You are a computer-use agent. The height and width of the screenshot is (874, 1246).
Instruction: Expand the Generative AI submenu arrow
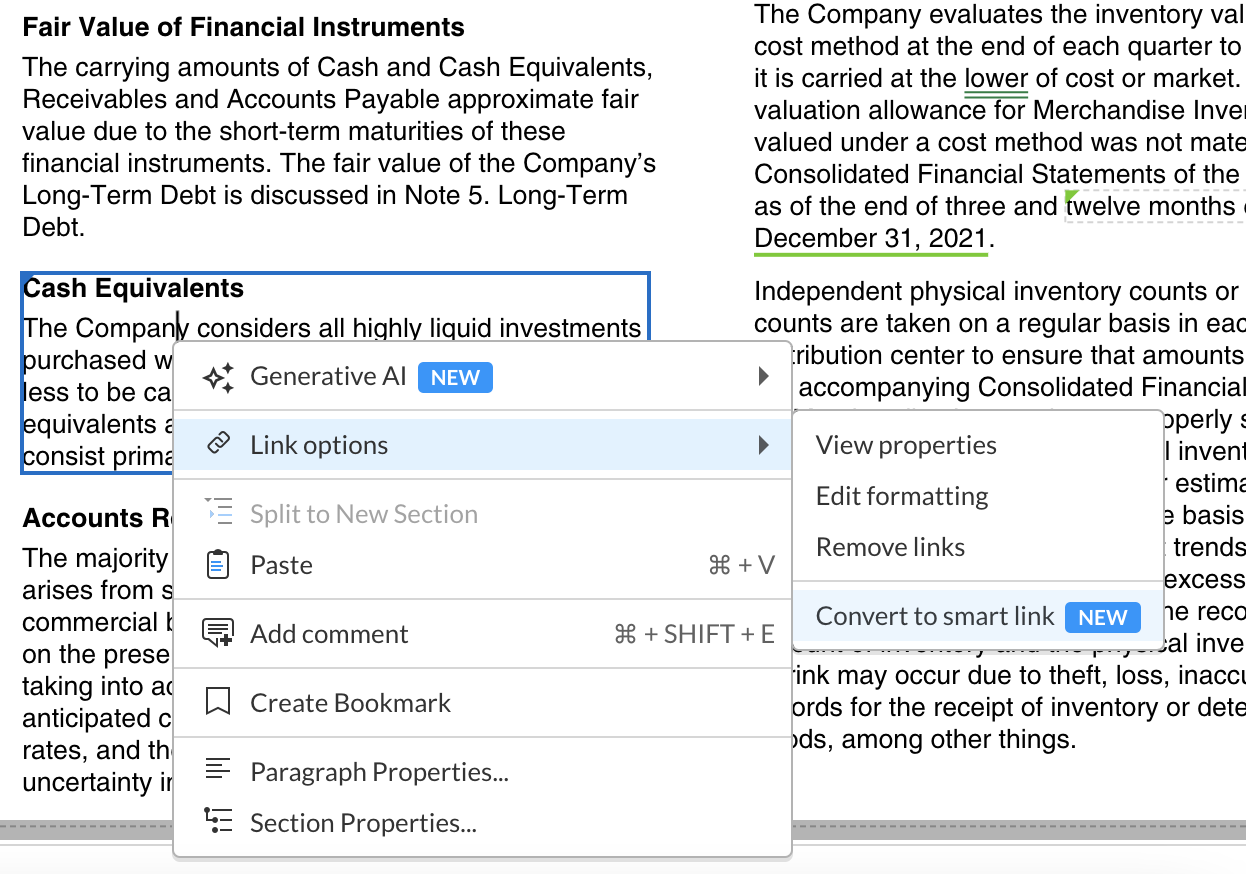(764, 377)
